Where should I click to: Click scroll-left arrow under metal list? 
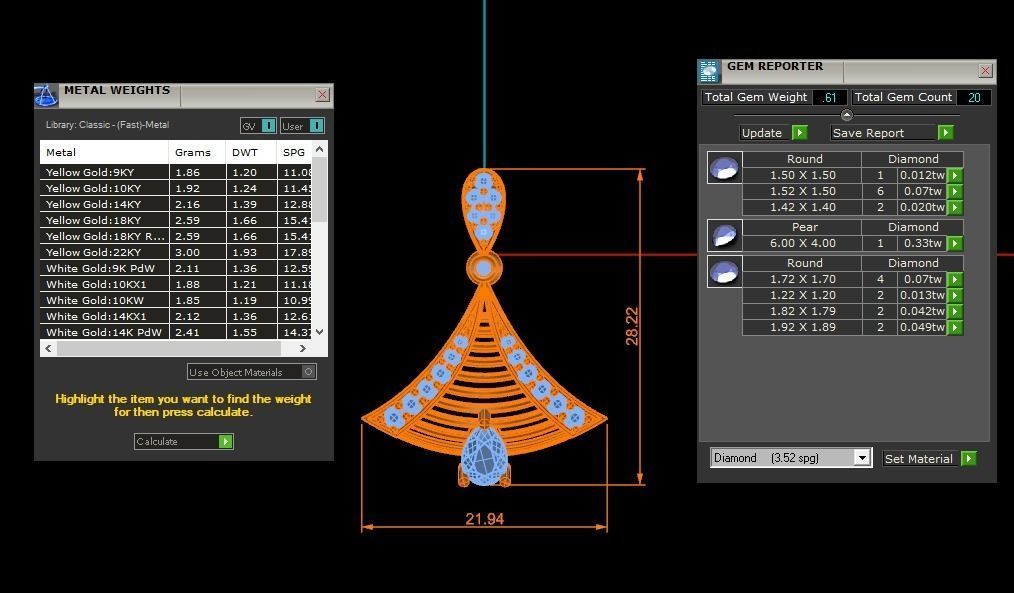(x=48, y=348)
